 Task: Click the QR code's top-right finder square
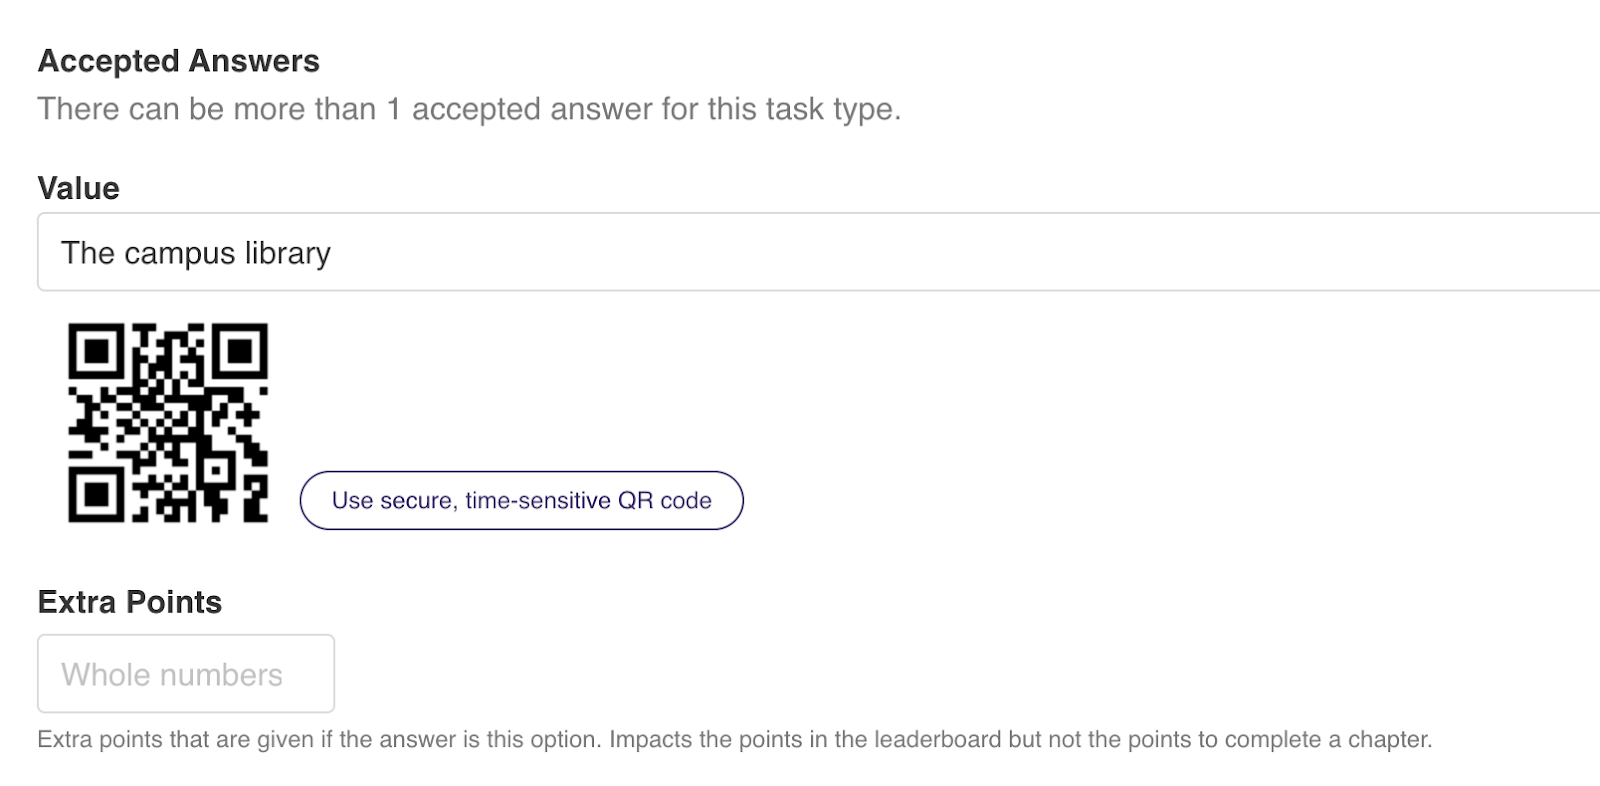[x=240, y=350]
